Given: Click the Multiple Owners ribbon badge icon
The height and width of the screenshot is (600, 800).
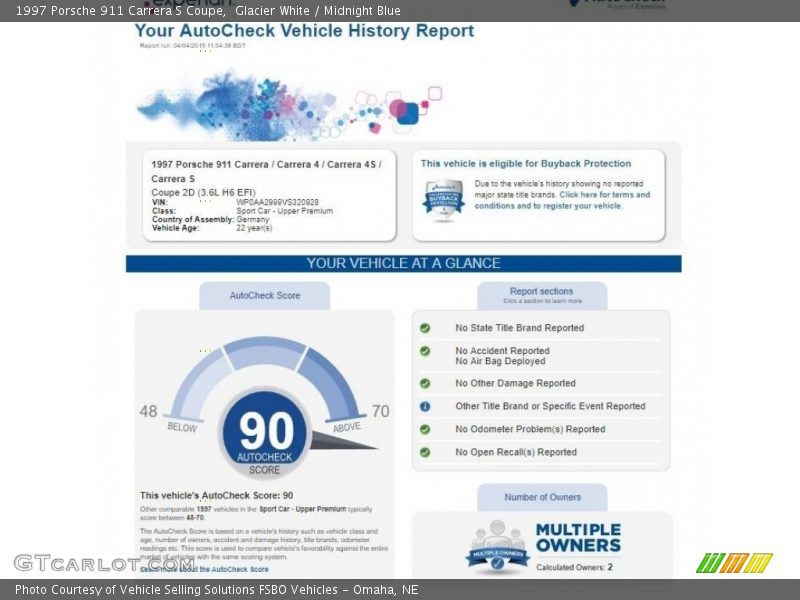Looking at the screenshot, I should click(497, 547).
